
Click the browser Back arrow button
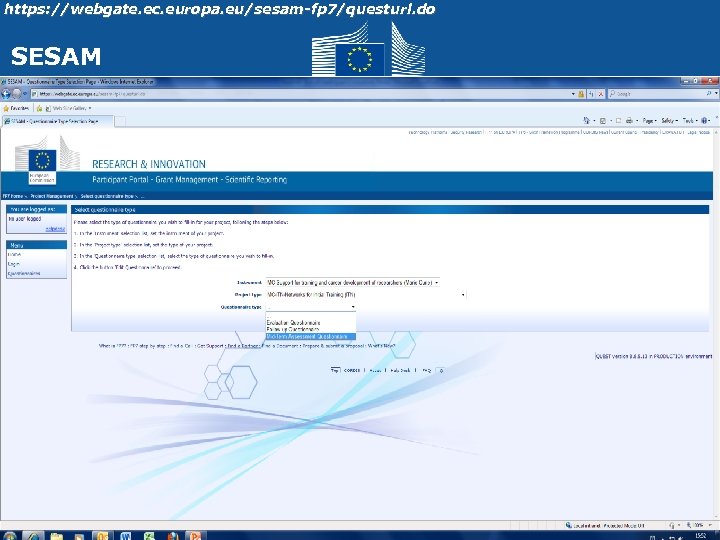pos(6,94)
